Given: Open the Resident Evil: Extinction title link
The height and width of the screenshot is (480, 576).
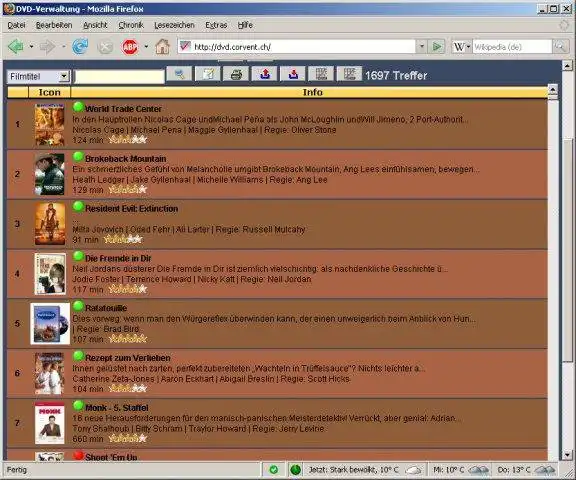Looking at the screenshot, I should [132, 209].
